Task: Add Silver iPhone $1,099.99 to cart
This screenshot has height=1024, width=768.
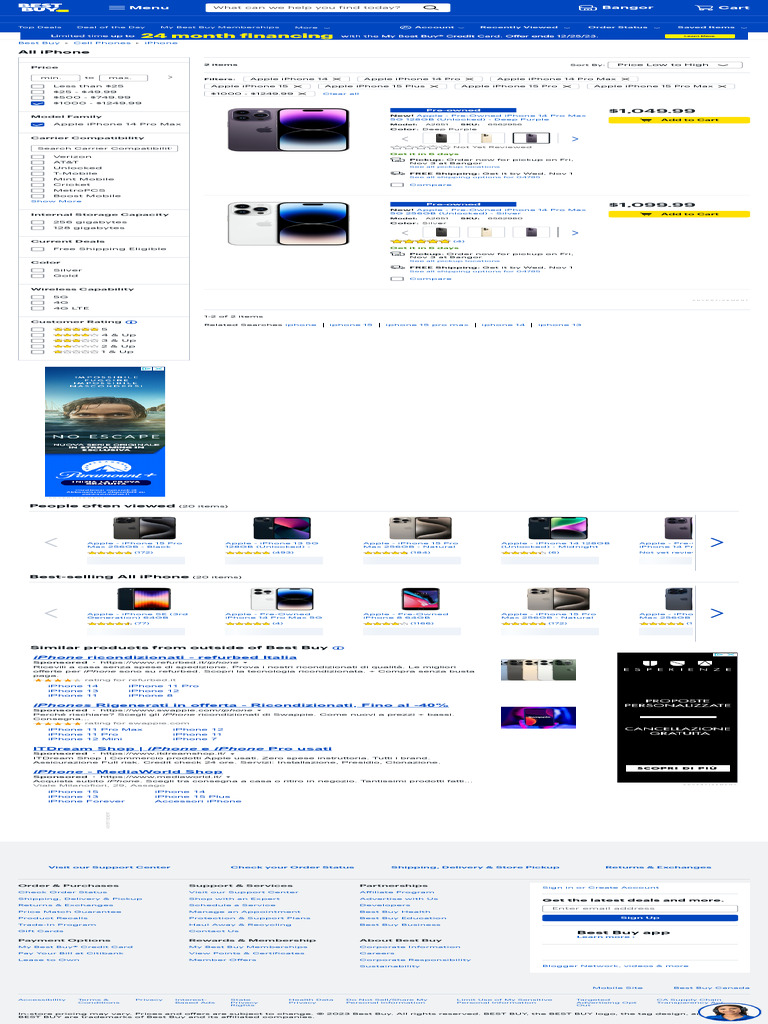Action: point(679,214)
